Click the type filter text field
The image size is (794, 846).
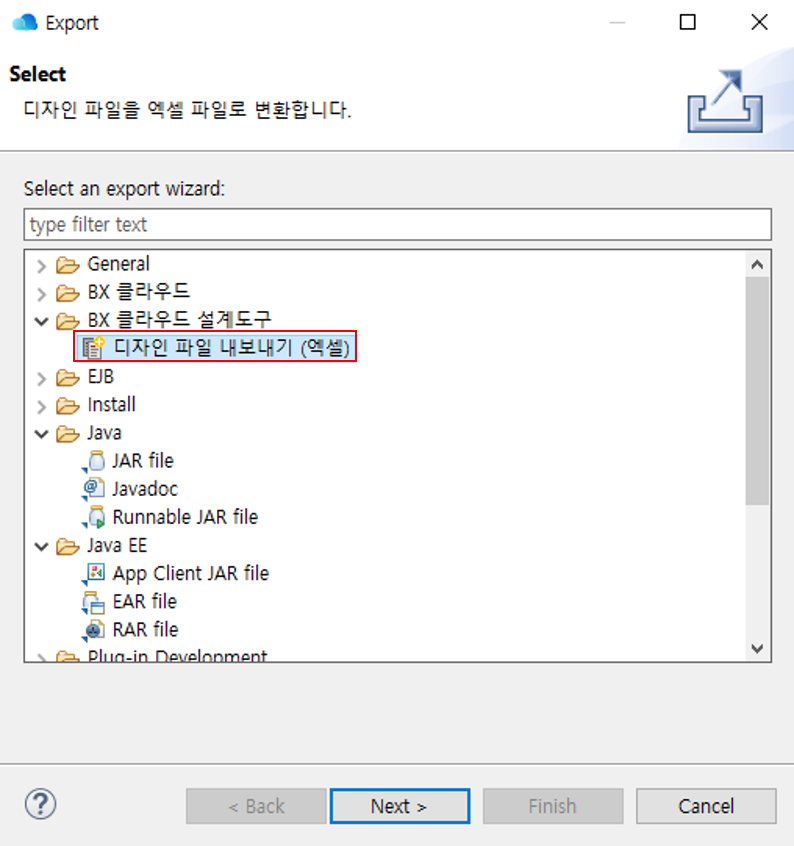397,224
